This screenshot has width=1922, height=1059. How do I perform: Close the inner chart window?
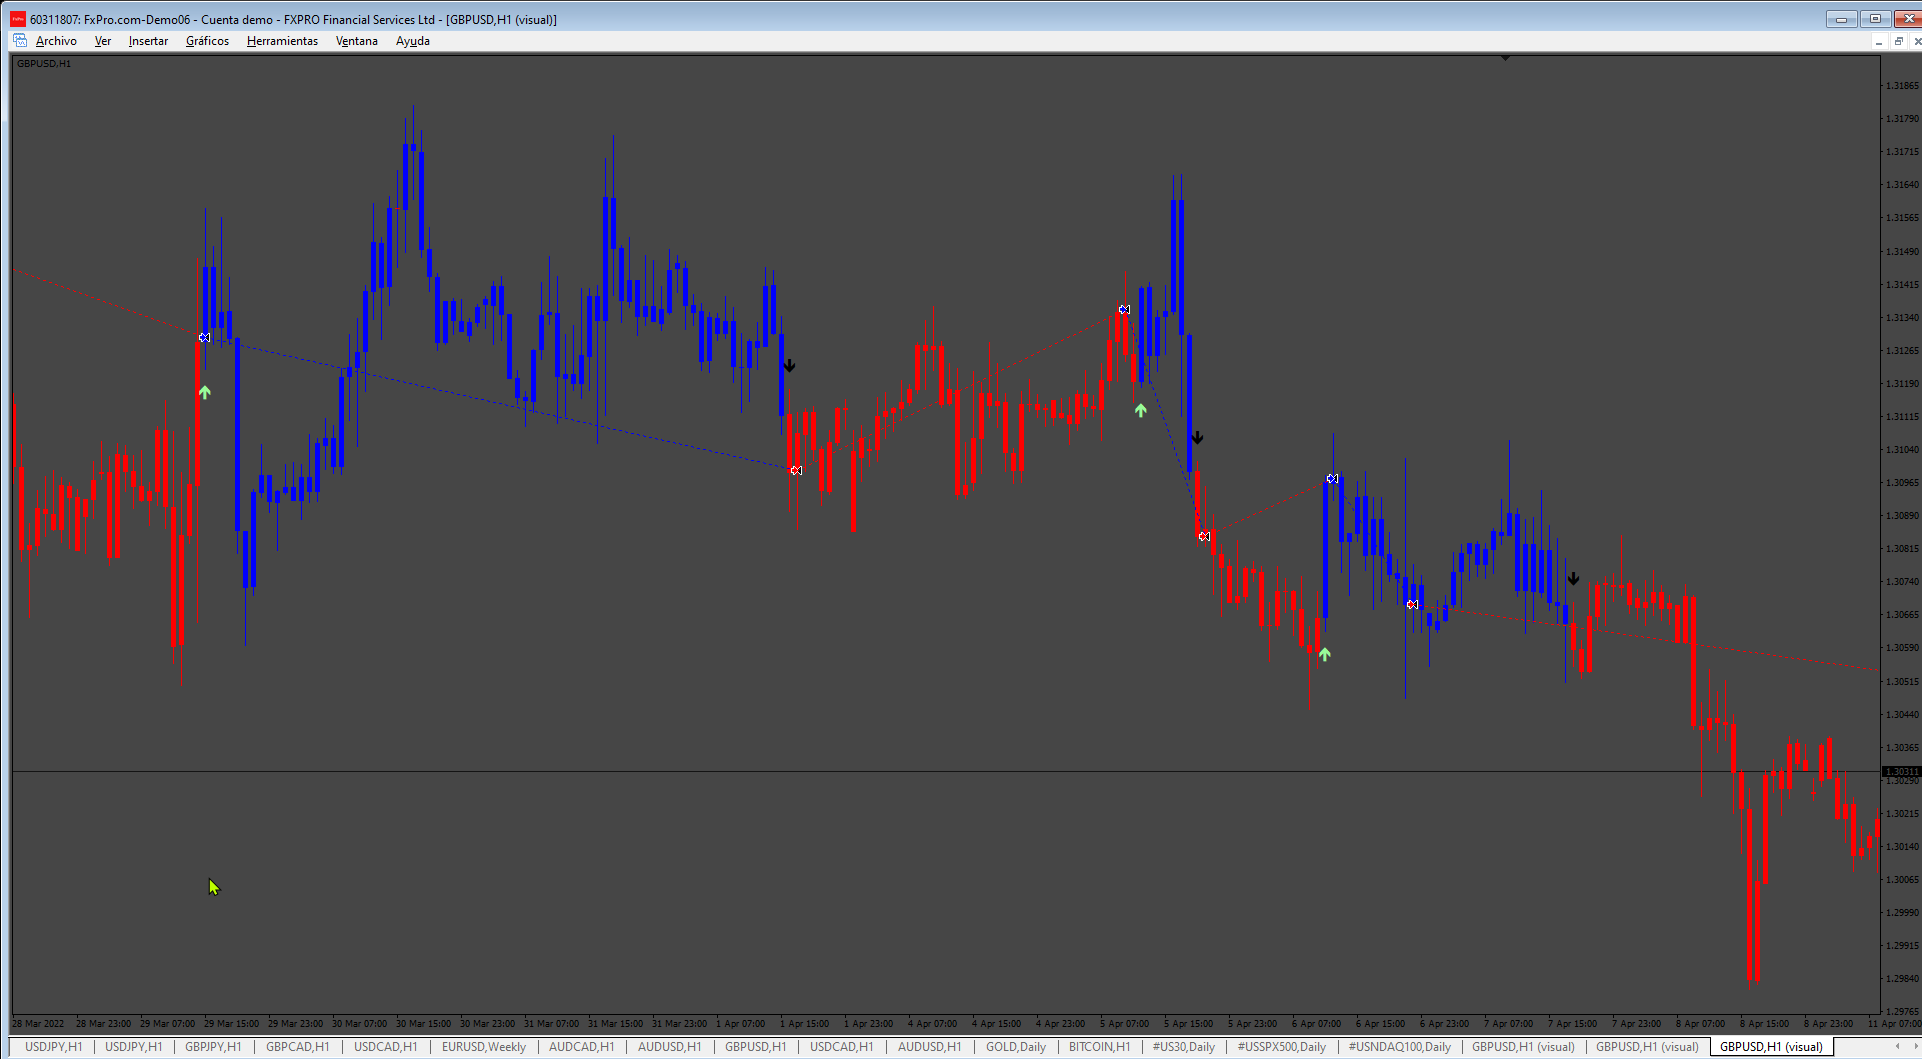pos(1916,41)
